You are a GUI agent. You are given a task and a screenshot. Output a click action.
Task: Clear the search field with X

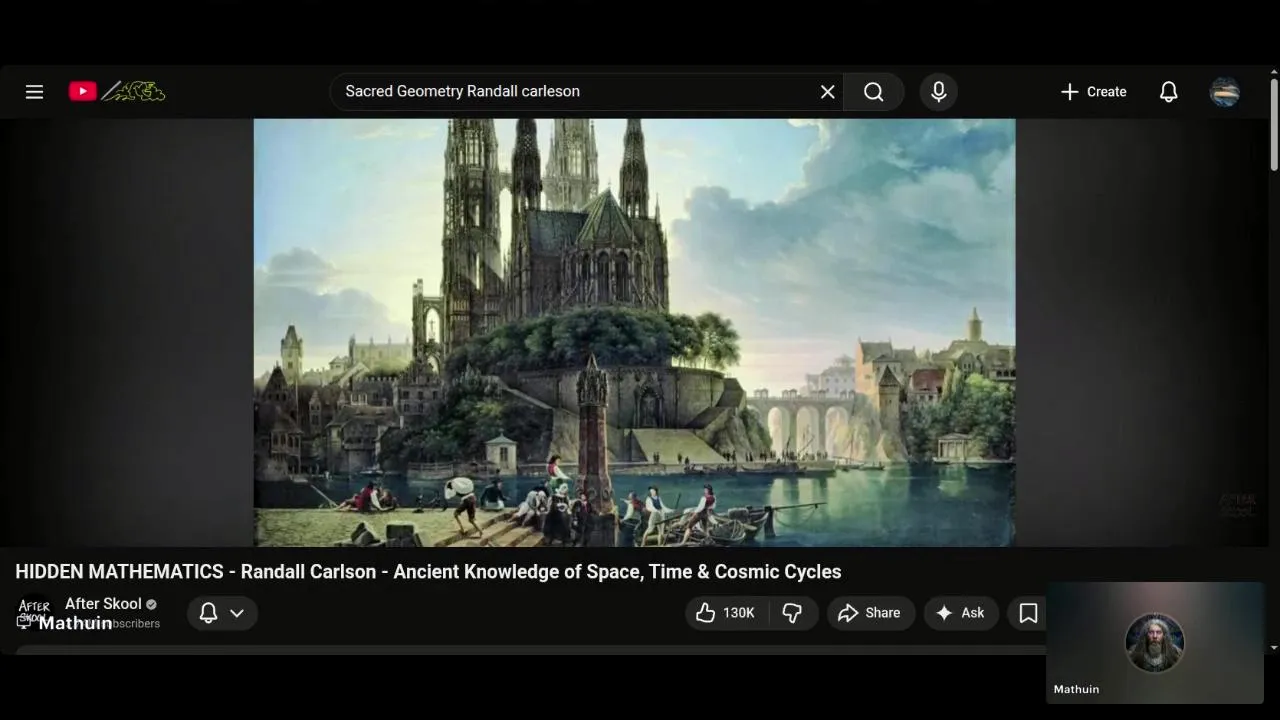click(x=828, y=92)
